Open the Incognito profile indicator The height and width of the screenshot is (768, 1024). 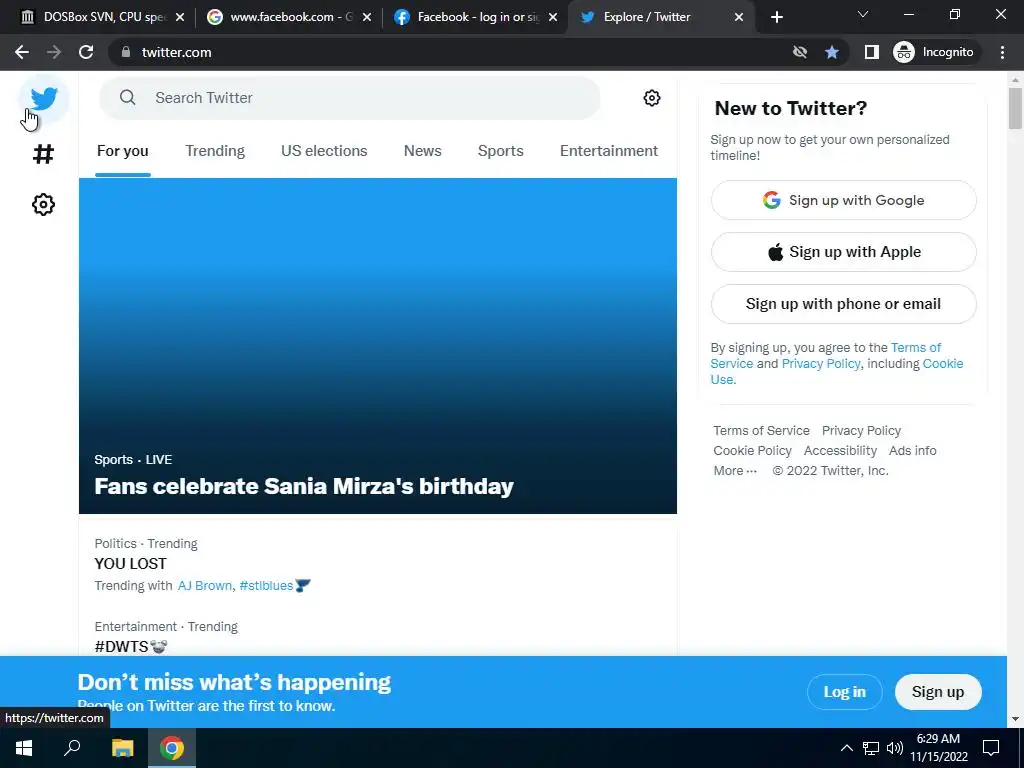pyautogui.click(x=934, y=52)
